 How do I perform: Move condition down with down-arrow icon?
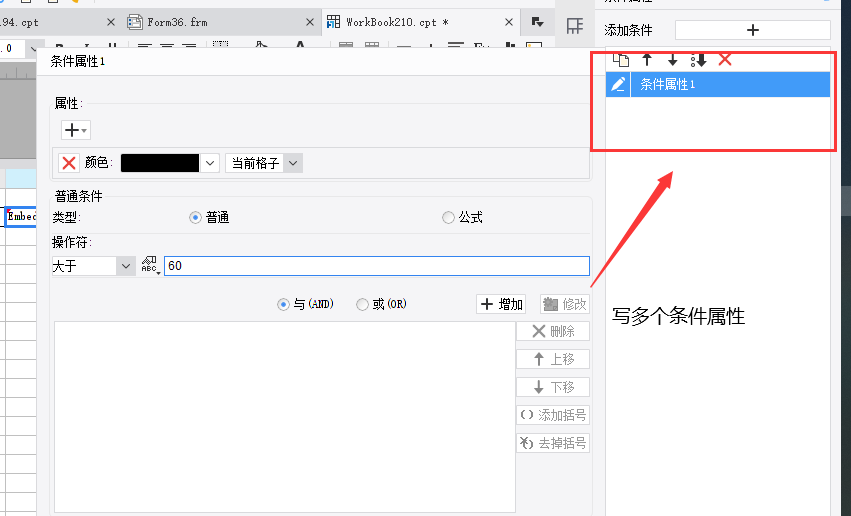tap(672, 60)
